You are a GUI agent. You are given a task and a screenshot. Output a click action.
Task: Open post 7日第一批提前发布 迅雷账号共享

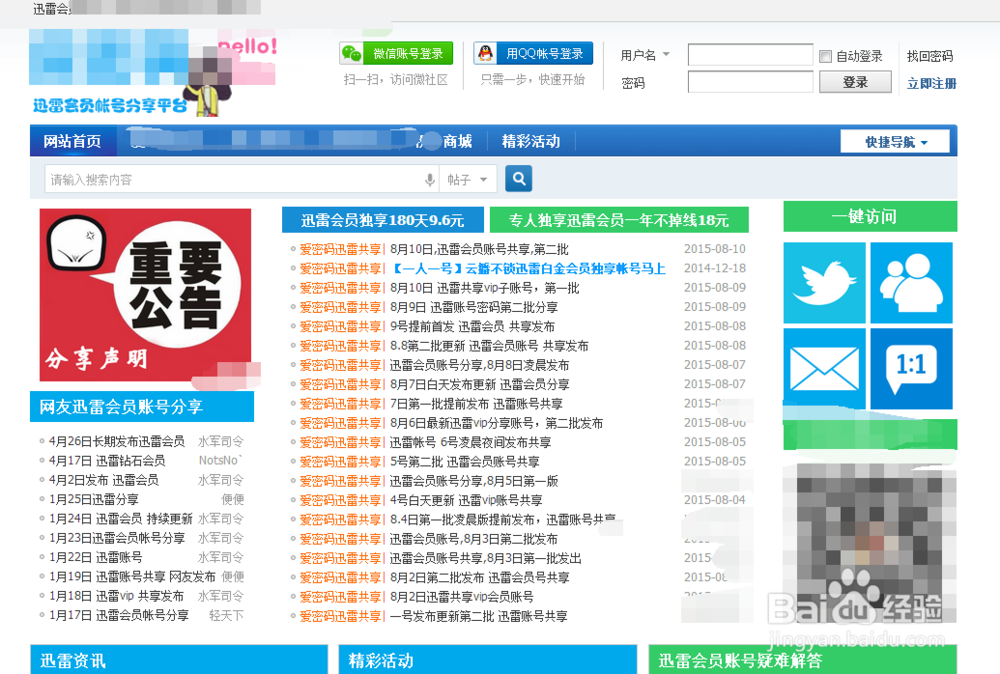(x=476, y=404)
